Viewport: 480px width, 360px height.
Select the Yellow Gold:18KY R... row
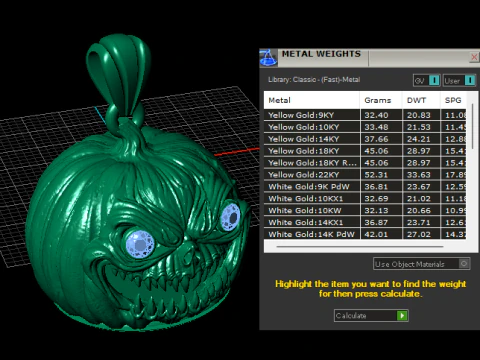[365, 163]
